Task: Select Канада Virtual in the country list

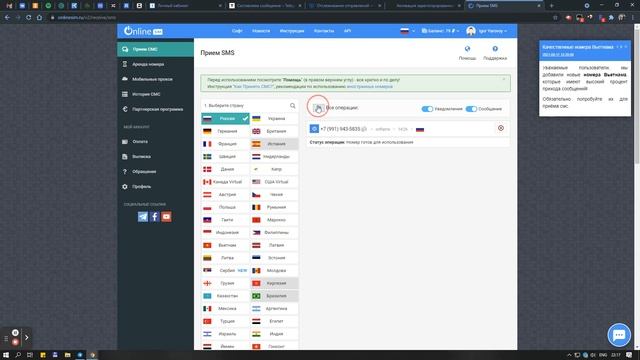Action: pyautogui.click(x=225, y=182)
